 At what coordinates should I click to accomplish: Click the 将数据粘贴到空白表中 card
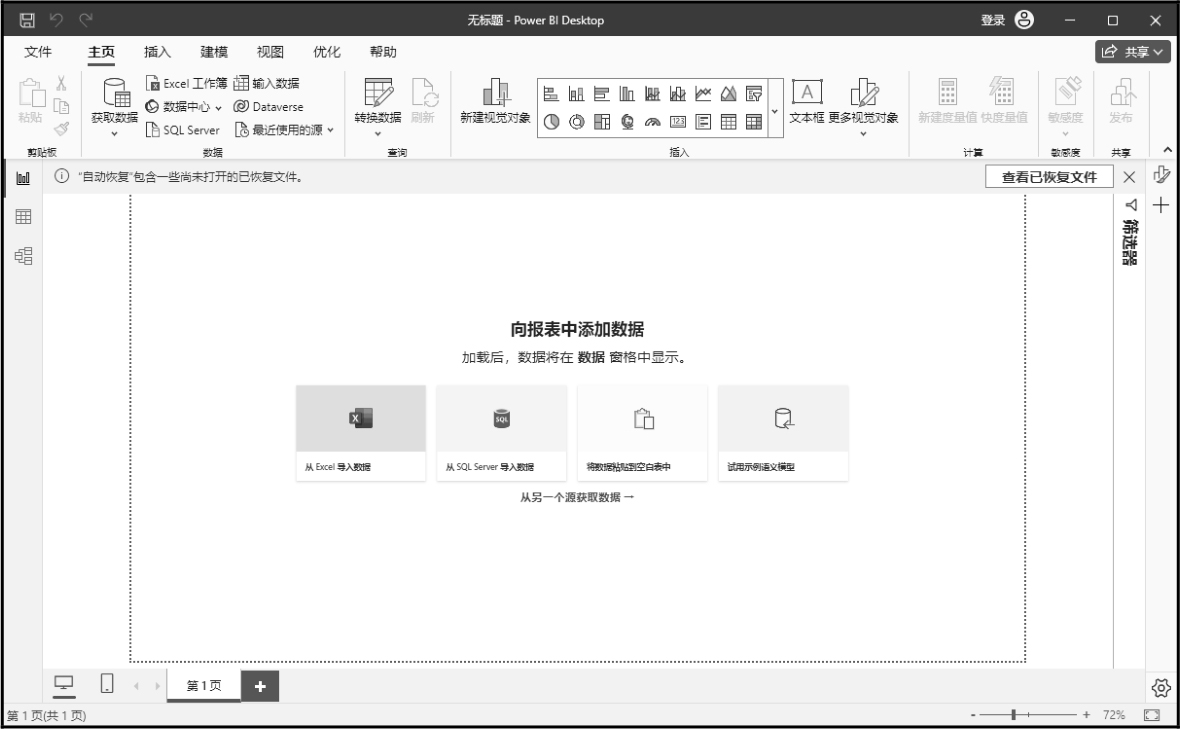point(642,433)
